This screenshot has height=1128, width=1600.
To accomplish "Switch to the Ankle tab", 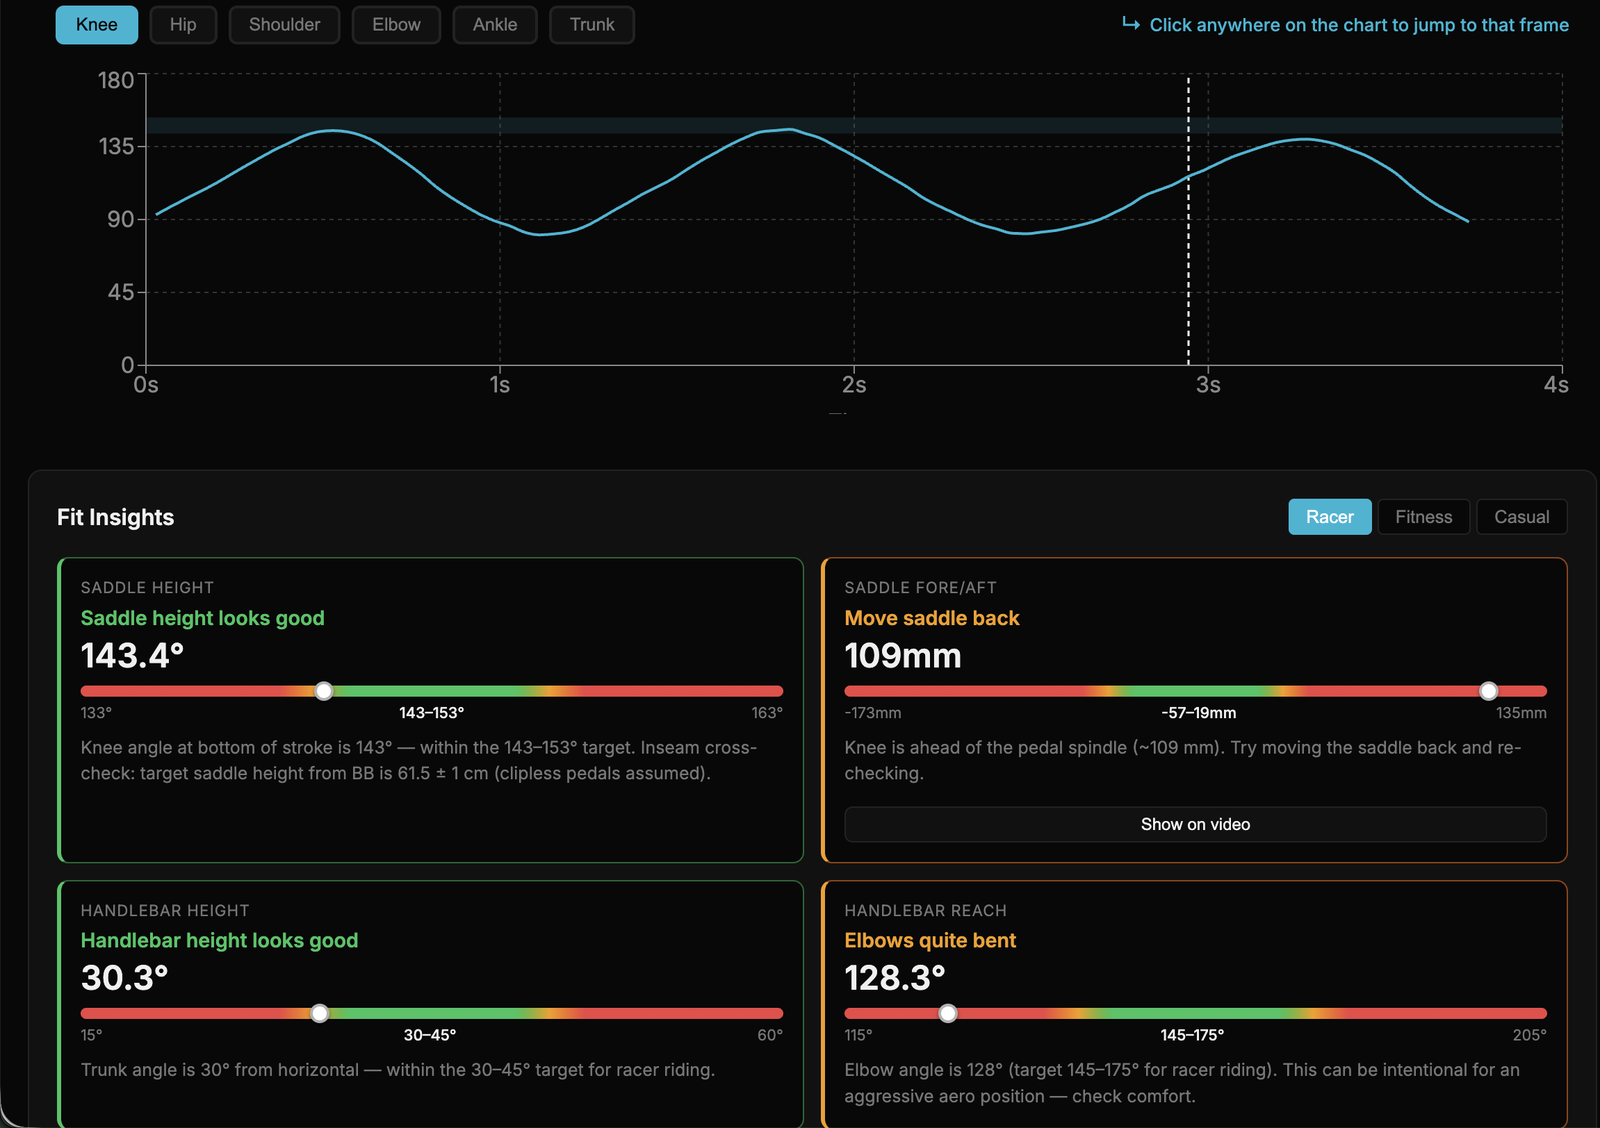I will 495,25.
